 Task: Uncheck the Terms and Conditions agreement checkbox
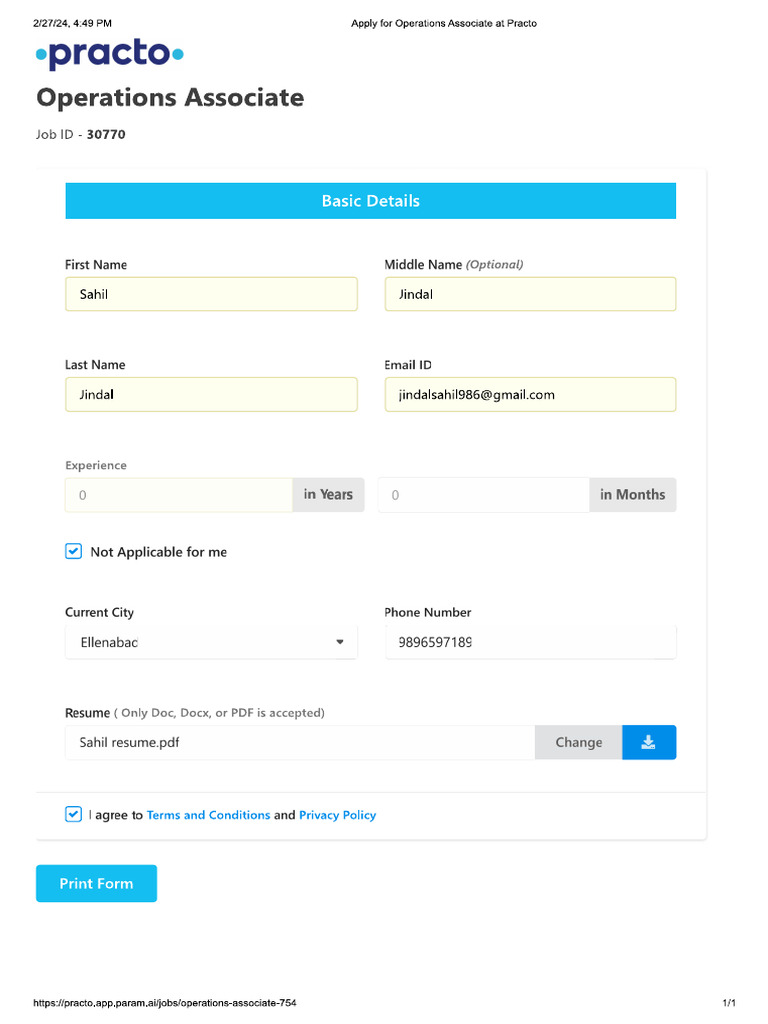(73, 814)
